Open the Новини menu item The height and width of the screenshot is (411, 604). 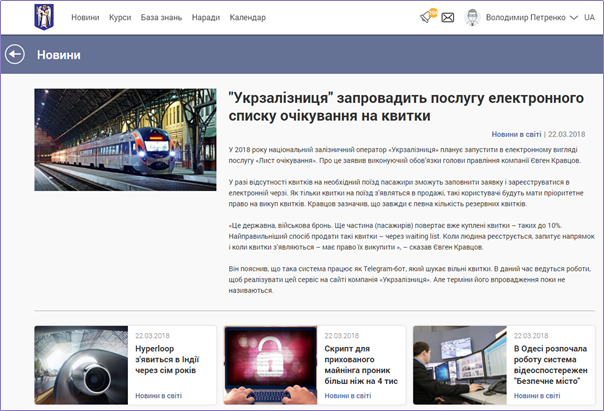coord(85,18)
